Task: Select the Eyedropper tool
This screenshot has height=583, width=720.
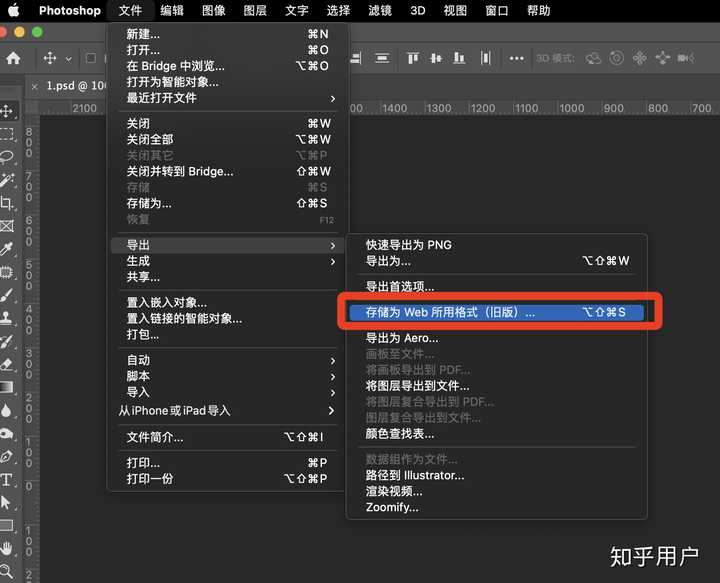Action: (x=7, y=249)
